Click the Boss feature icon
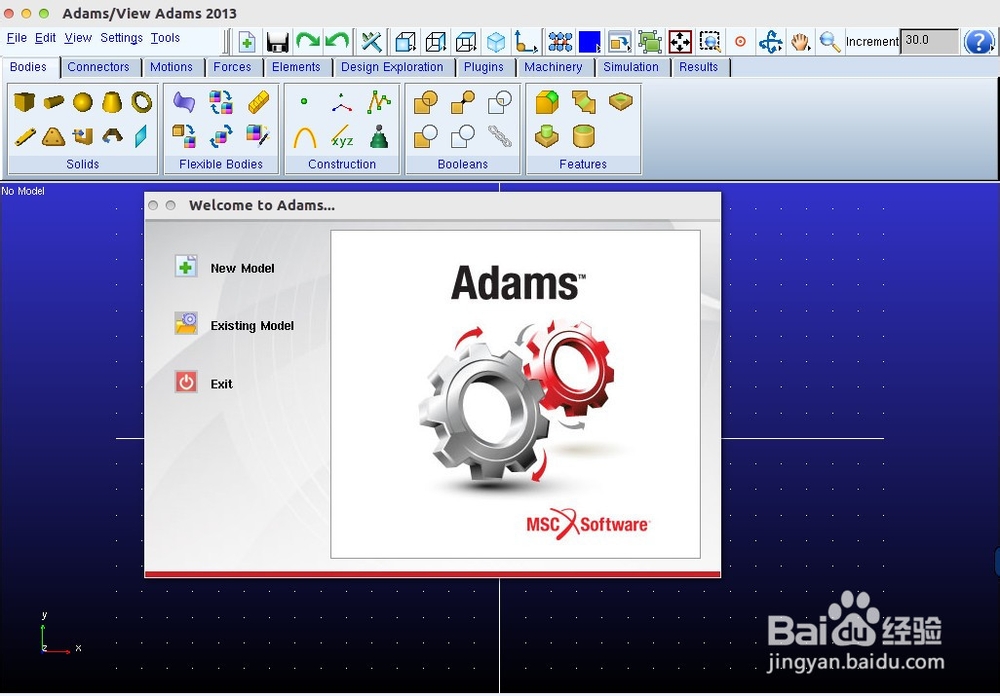 547,136
